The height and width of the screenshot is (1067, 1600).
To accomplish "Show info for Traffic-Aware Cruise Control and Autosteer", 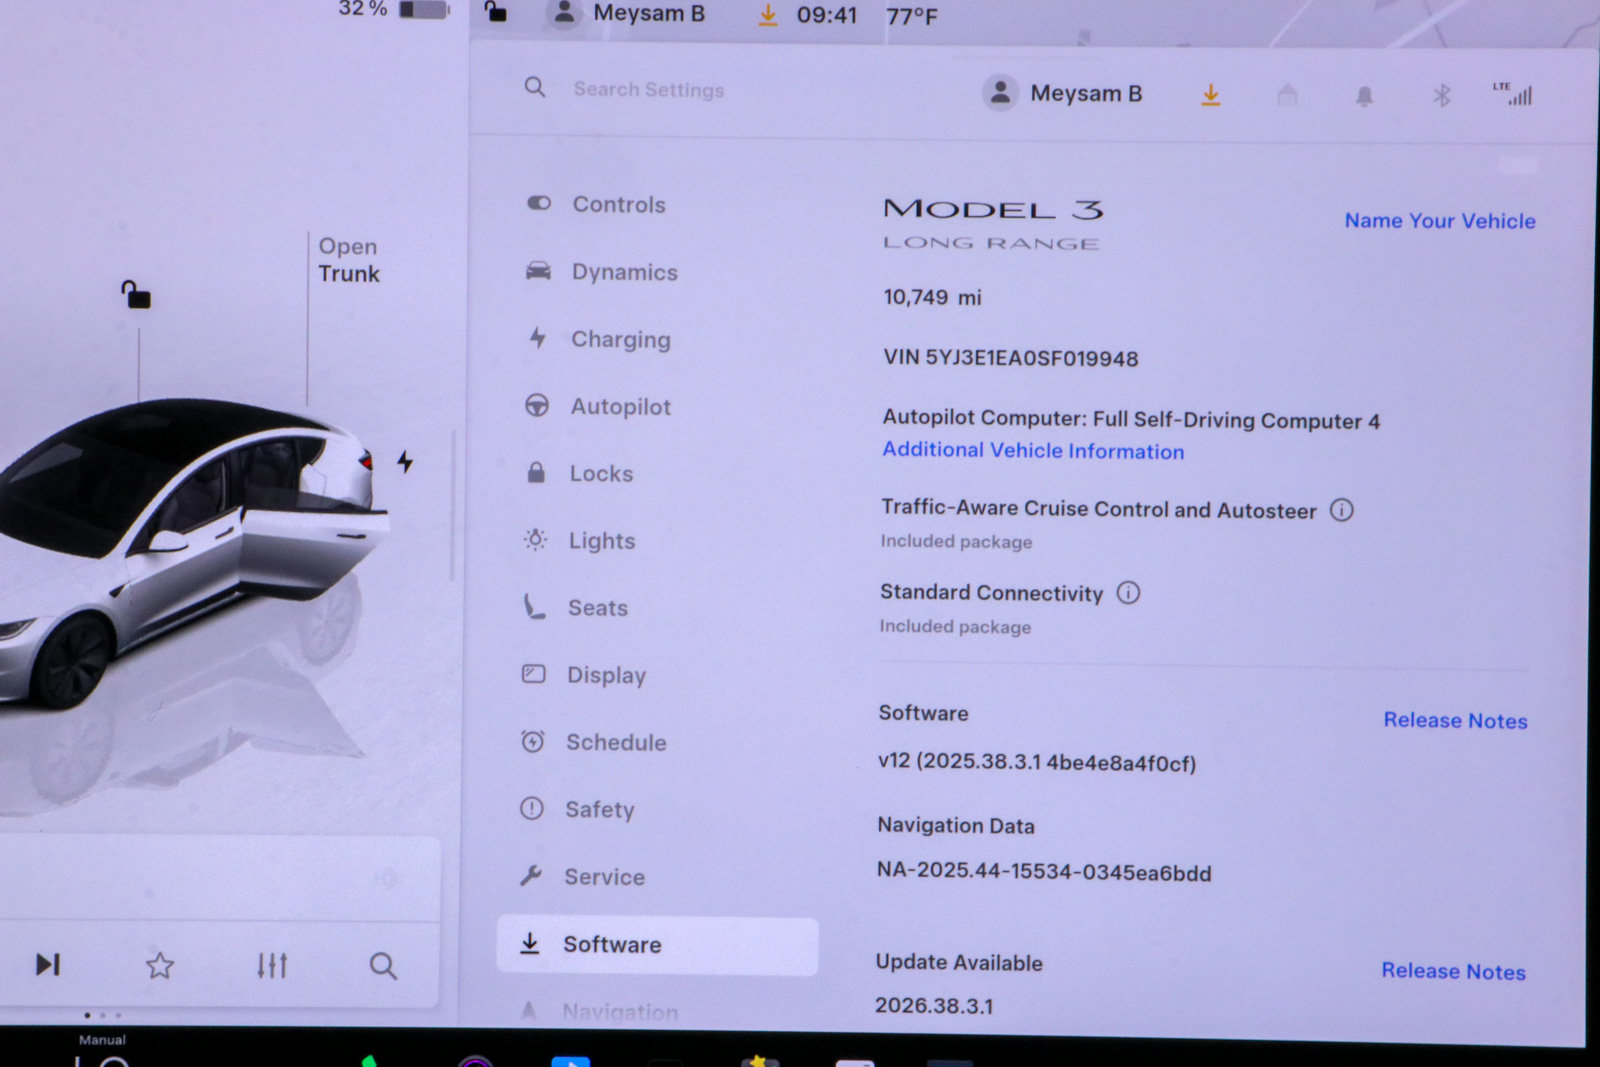I will click(1341, 510).
